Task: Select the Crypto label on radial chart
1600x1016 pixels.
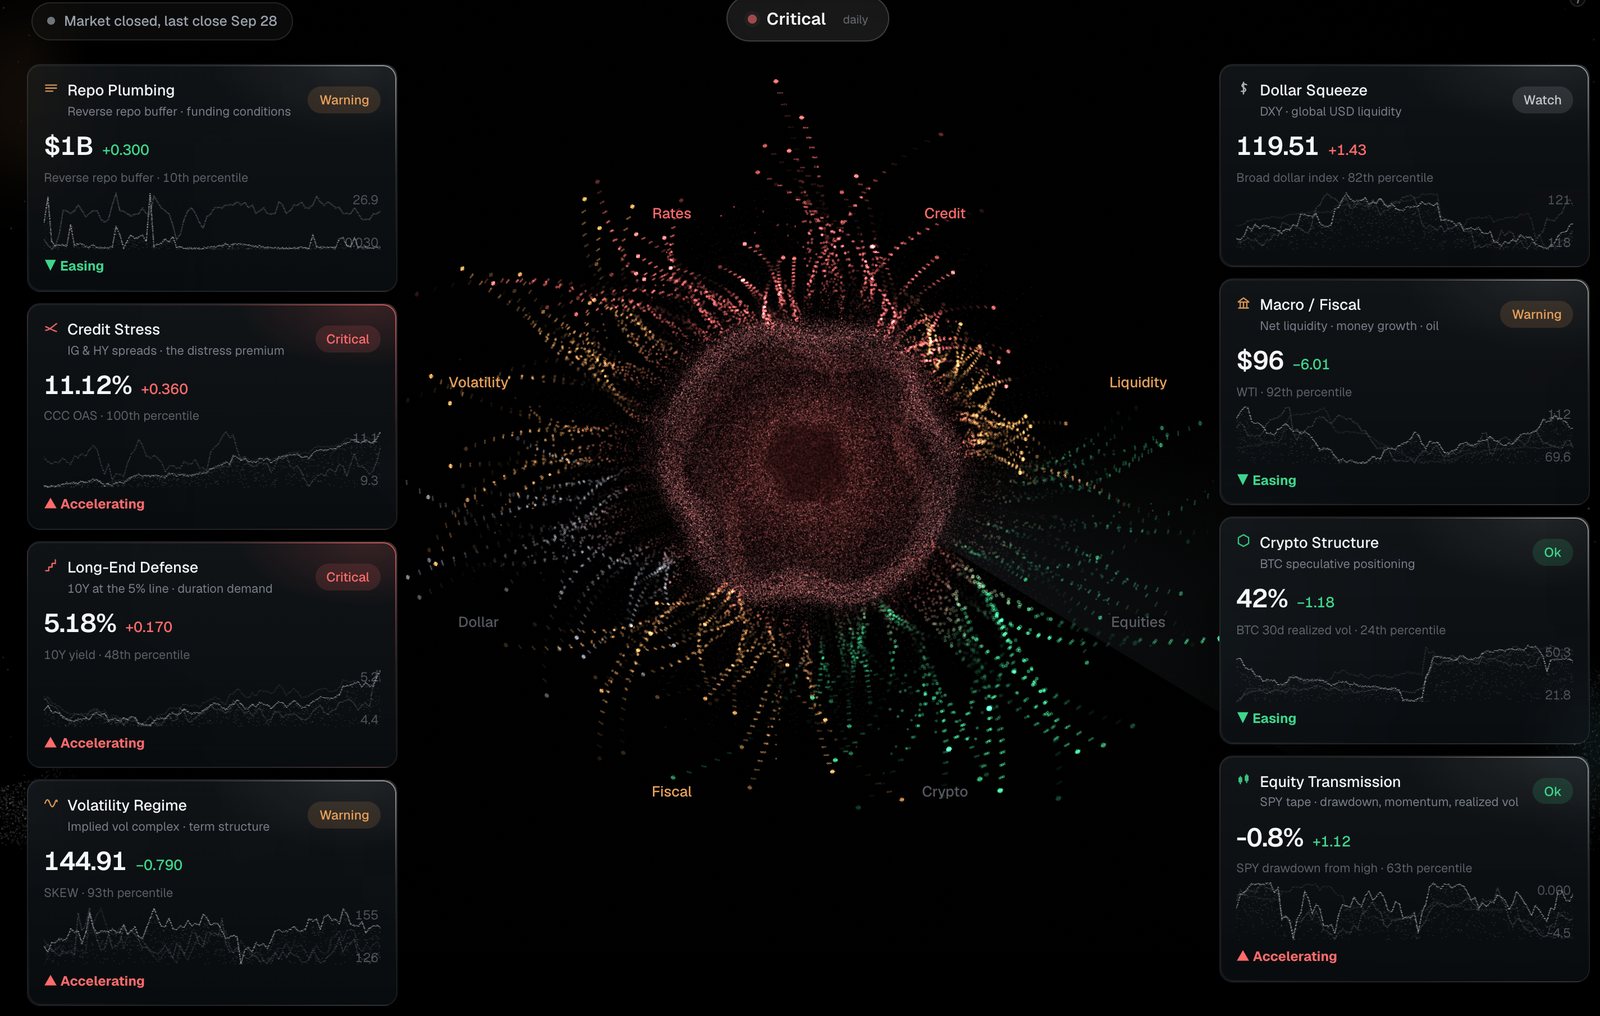Action: [944, 791]
